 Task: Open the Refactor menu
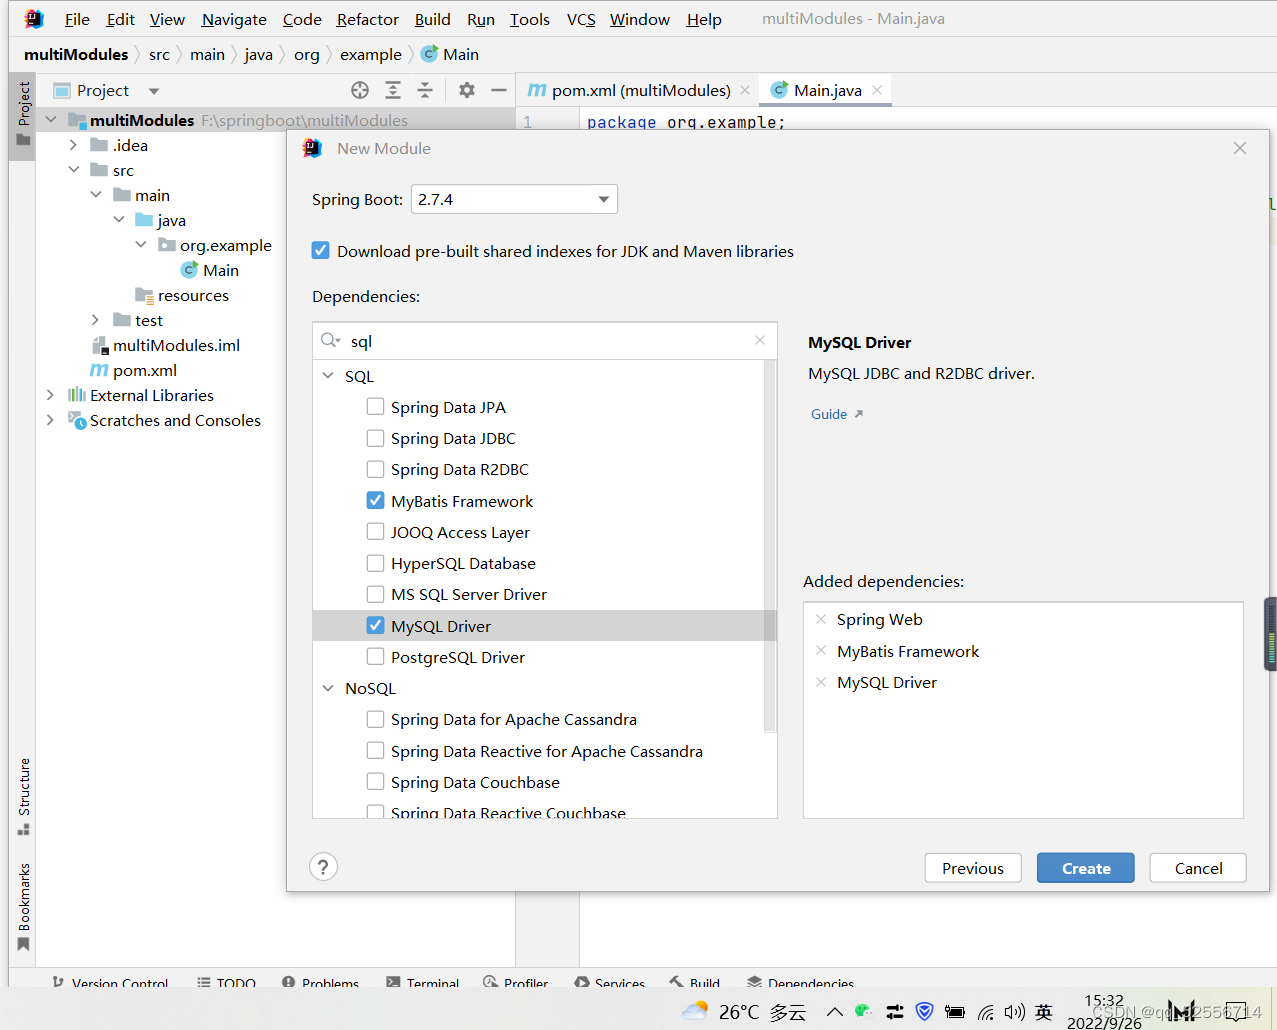click(367, 19)
